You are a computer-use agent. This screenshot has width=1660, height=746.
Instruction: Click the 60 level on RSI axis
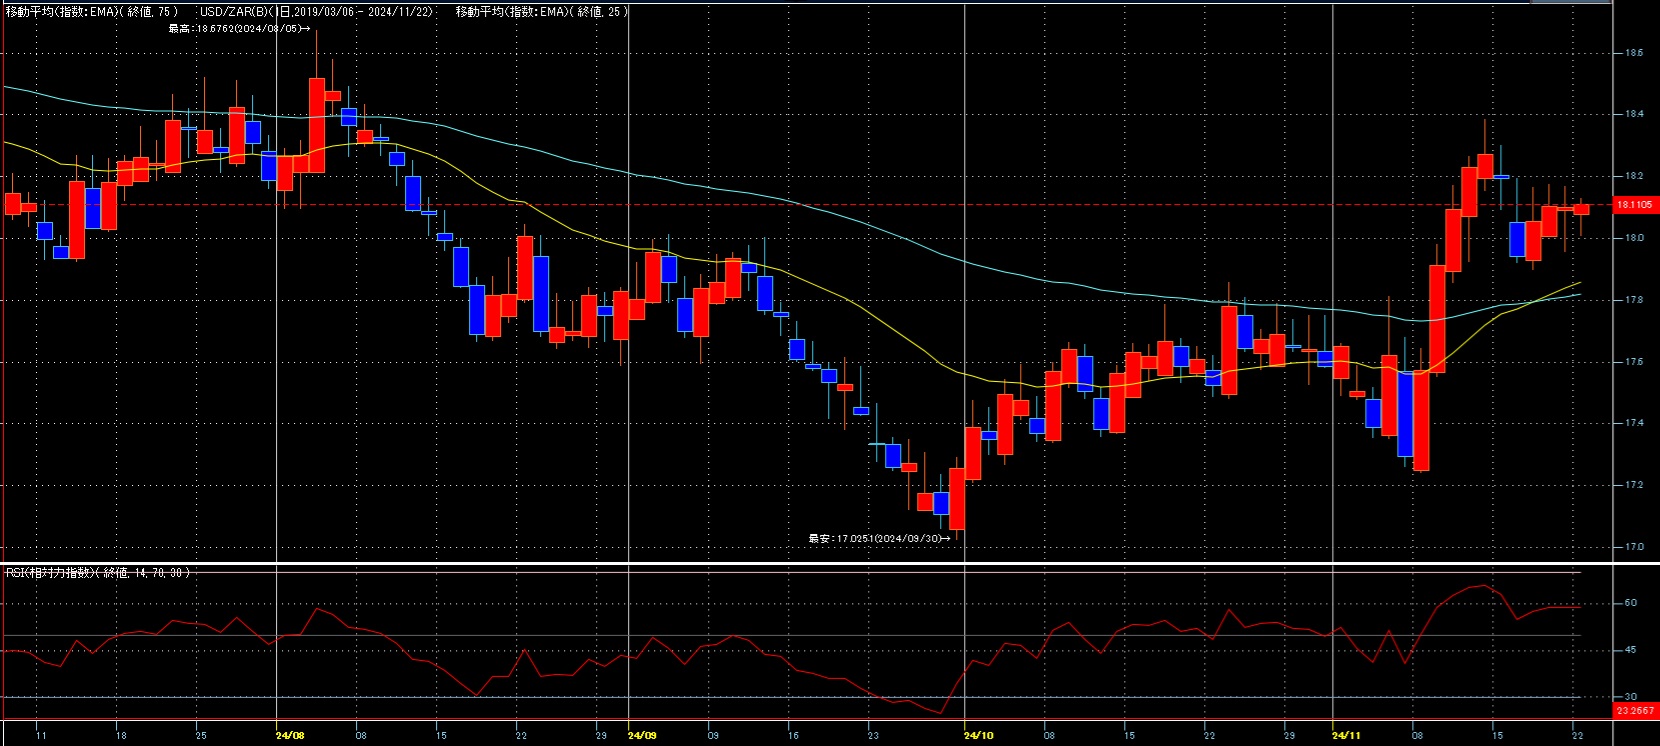pos(1630,603)
